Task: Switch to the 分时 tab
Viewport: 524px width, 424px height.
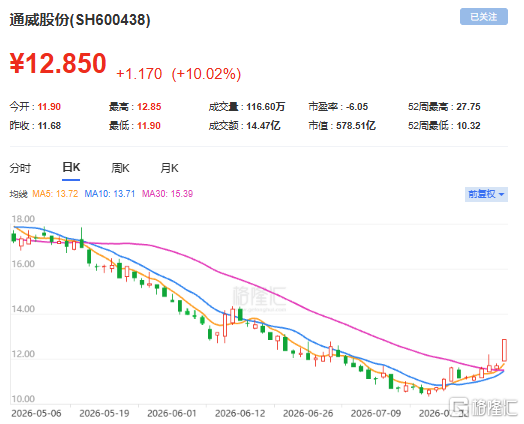Action: coord(20,168)
